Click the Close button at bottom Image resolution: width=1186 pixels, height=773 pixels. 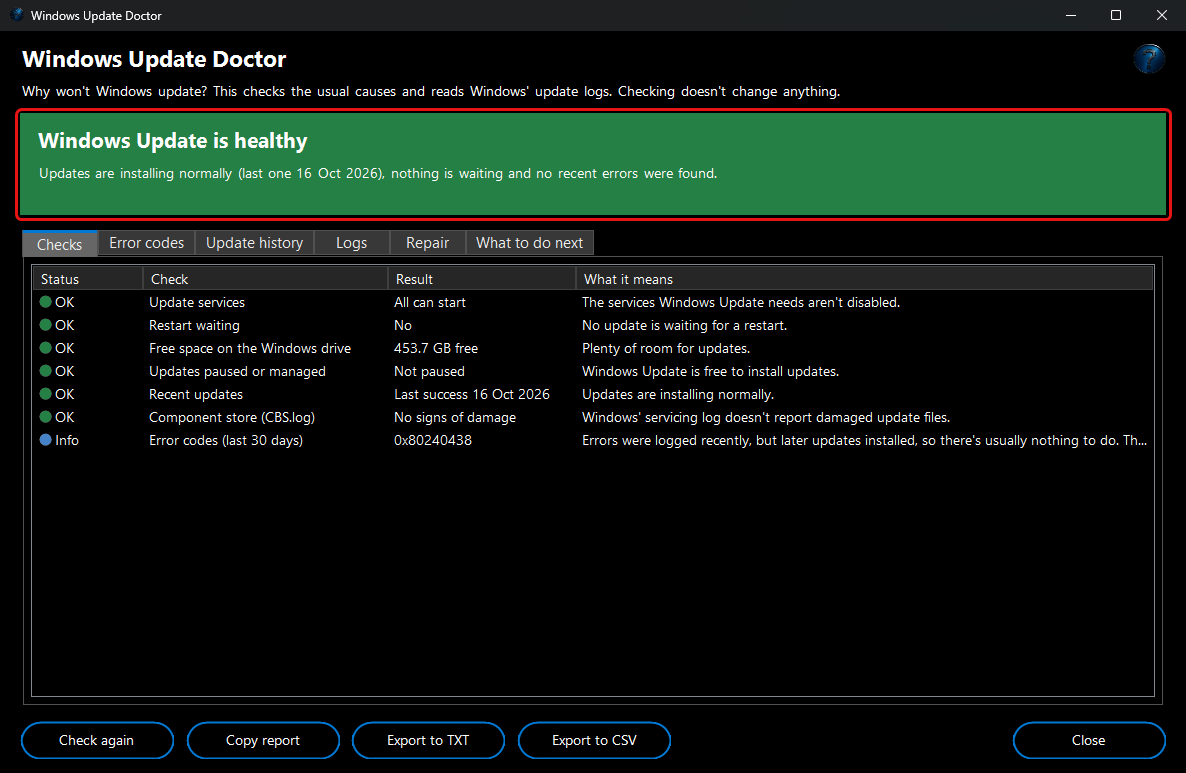(x=1089, y=740)
